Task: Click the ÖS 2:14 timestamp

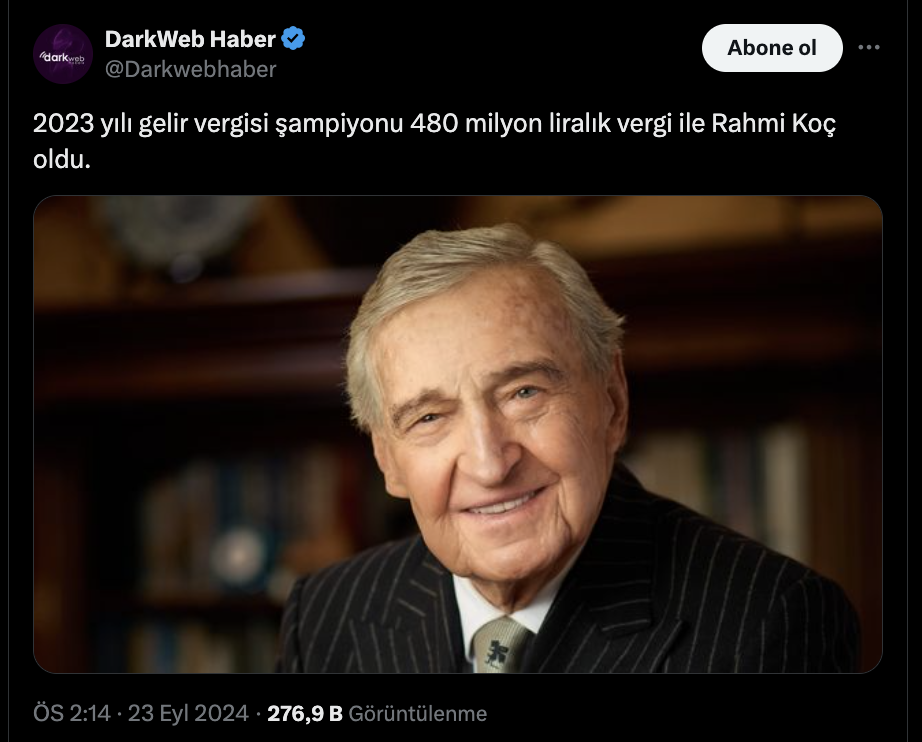Action: (x=72, y=713)
